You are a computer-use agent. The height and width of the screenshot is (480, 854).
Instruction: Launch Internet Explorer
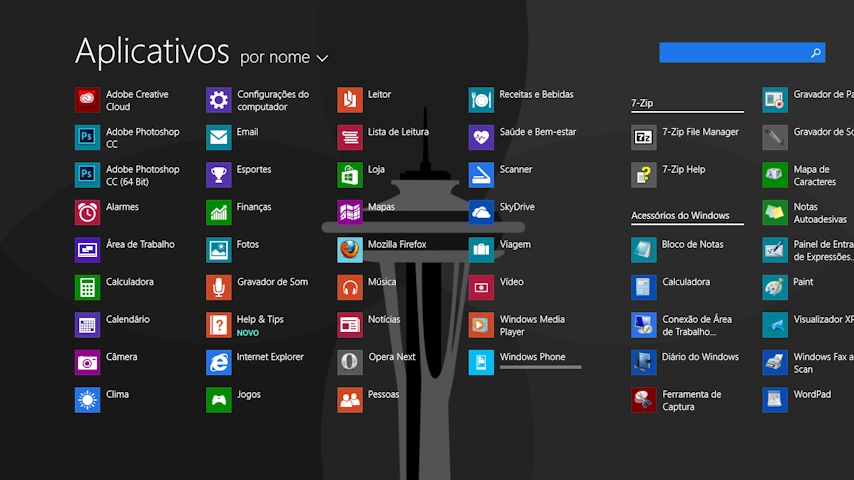click(x=218, y=363)
